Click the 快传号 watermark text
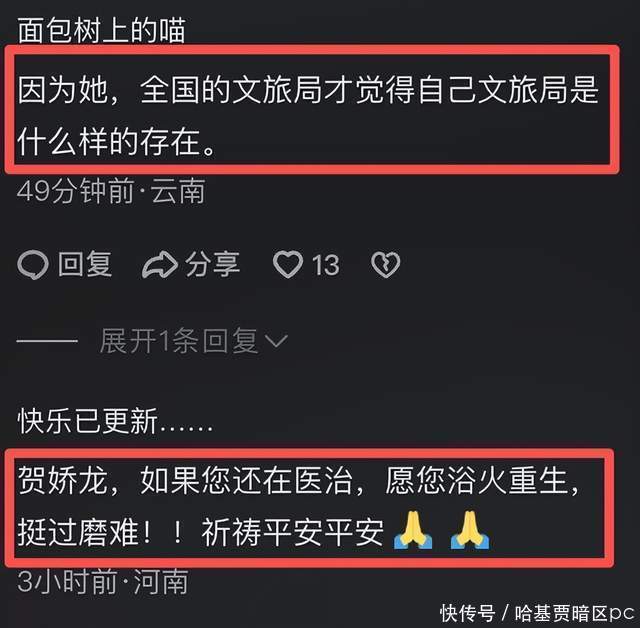 tap(468, 613)
